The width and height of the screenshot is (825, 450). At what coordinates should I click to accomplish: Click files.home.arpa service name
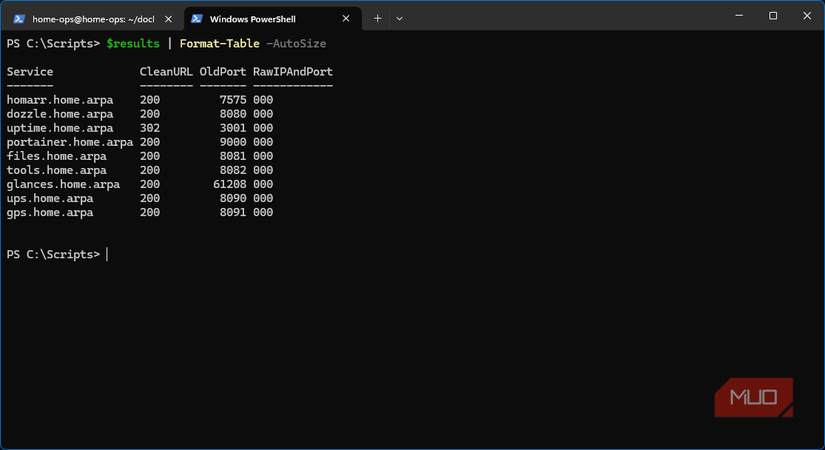point(56,156)
